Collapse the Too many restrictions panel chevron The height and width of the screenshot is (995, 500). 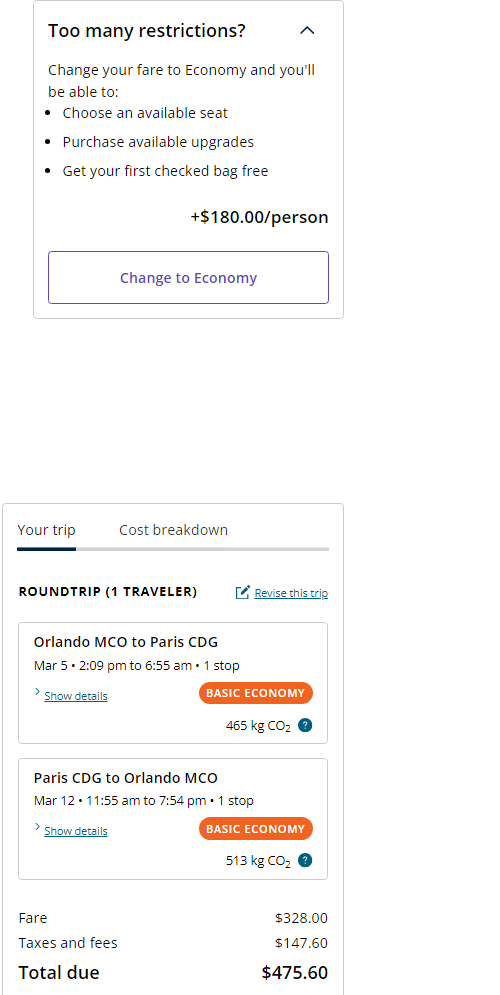tap(307, 30)
